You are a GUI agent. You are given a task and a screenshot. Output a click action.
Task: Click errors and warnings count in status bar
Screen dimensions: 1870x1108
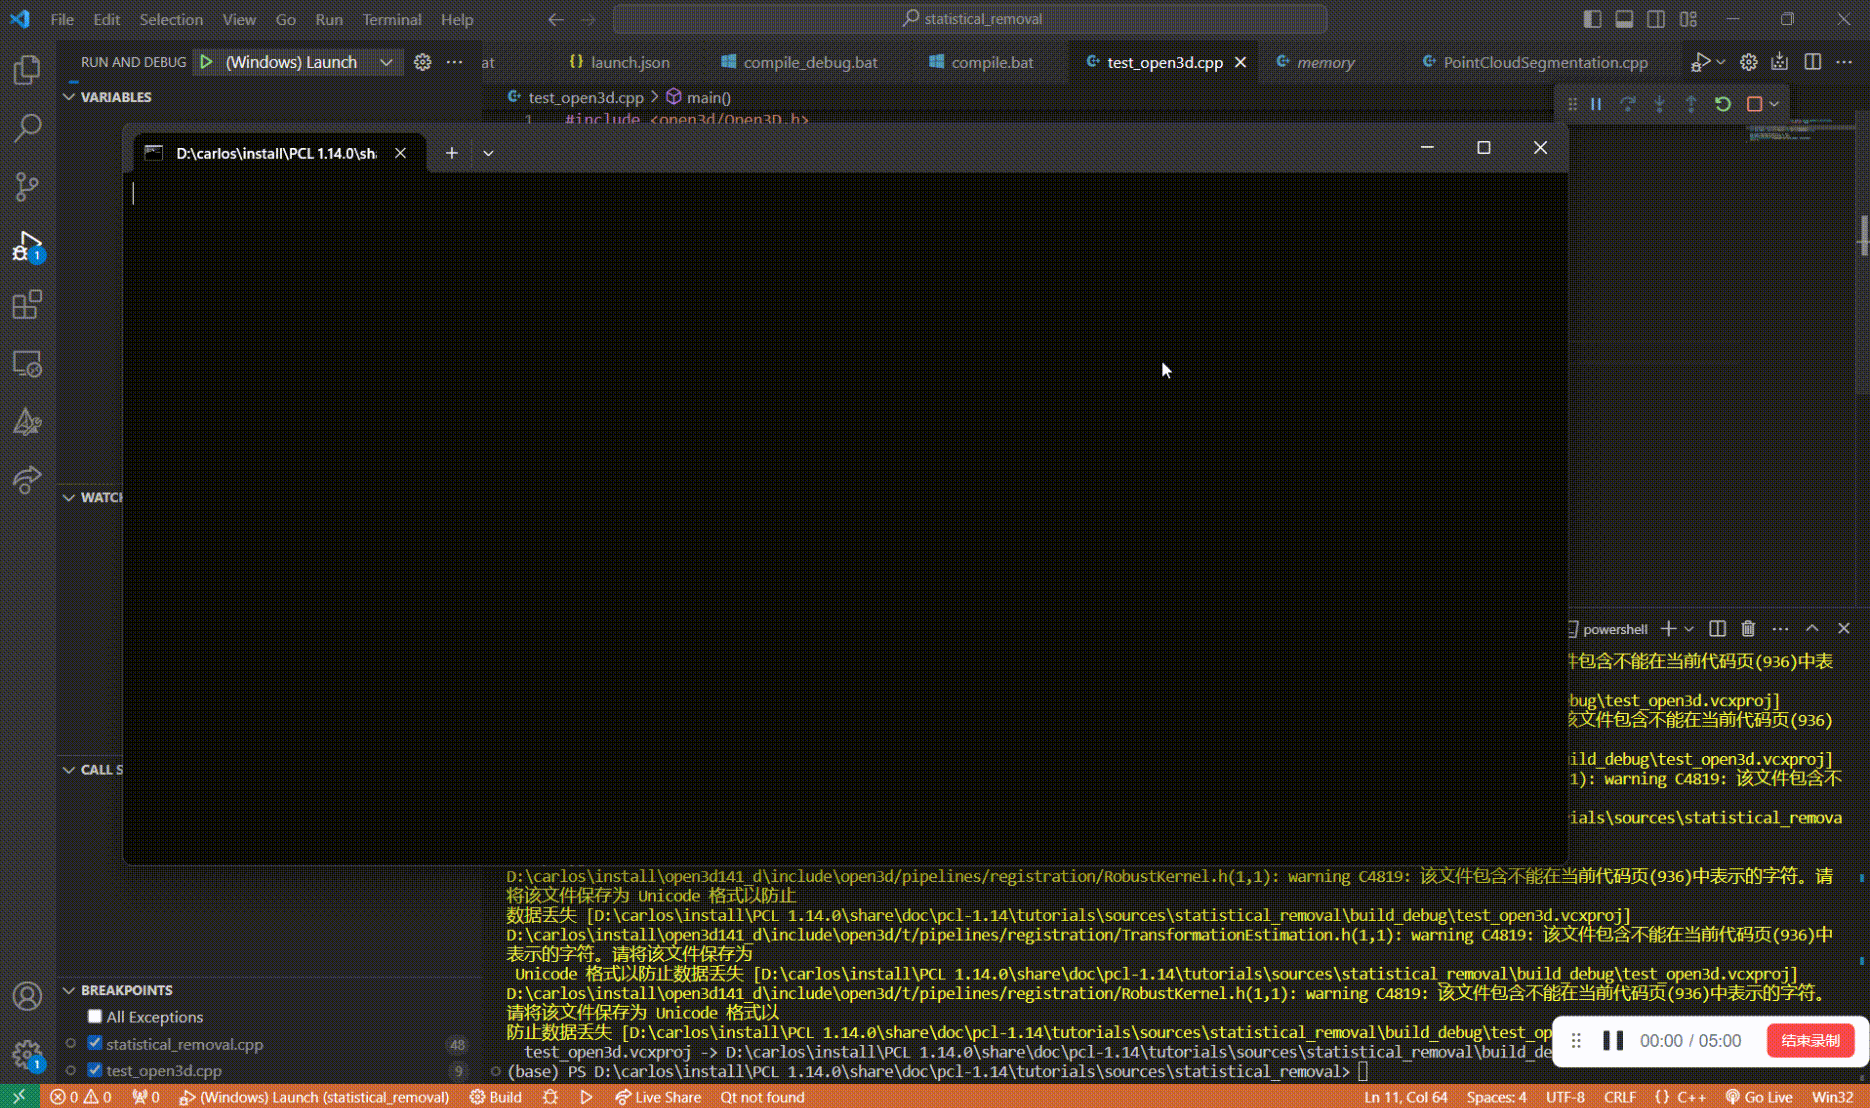pos(80,1097)
